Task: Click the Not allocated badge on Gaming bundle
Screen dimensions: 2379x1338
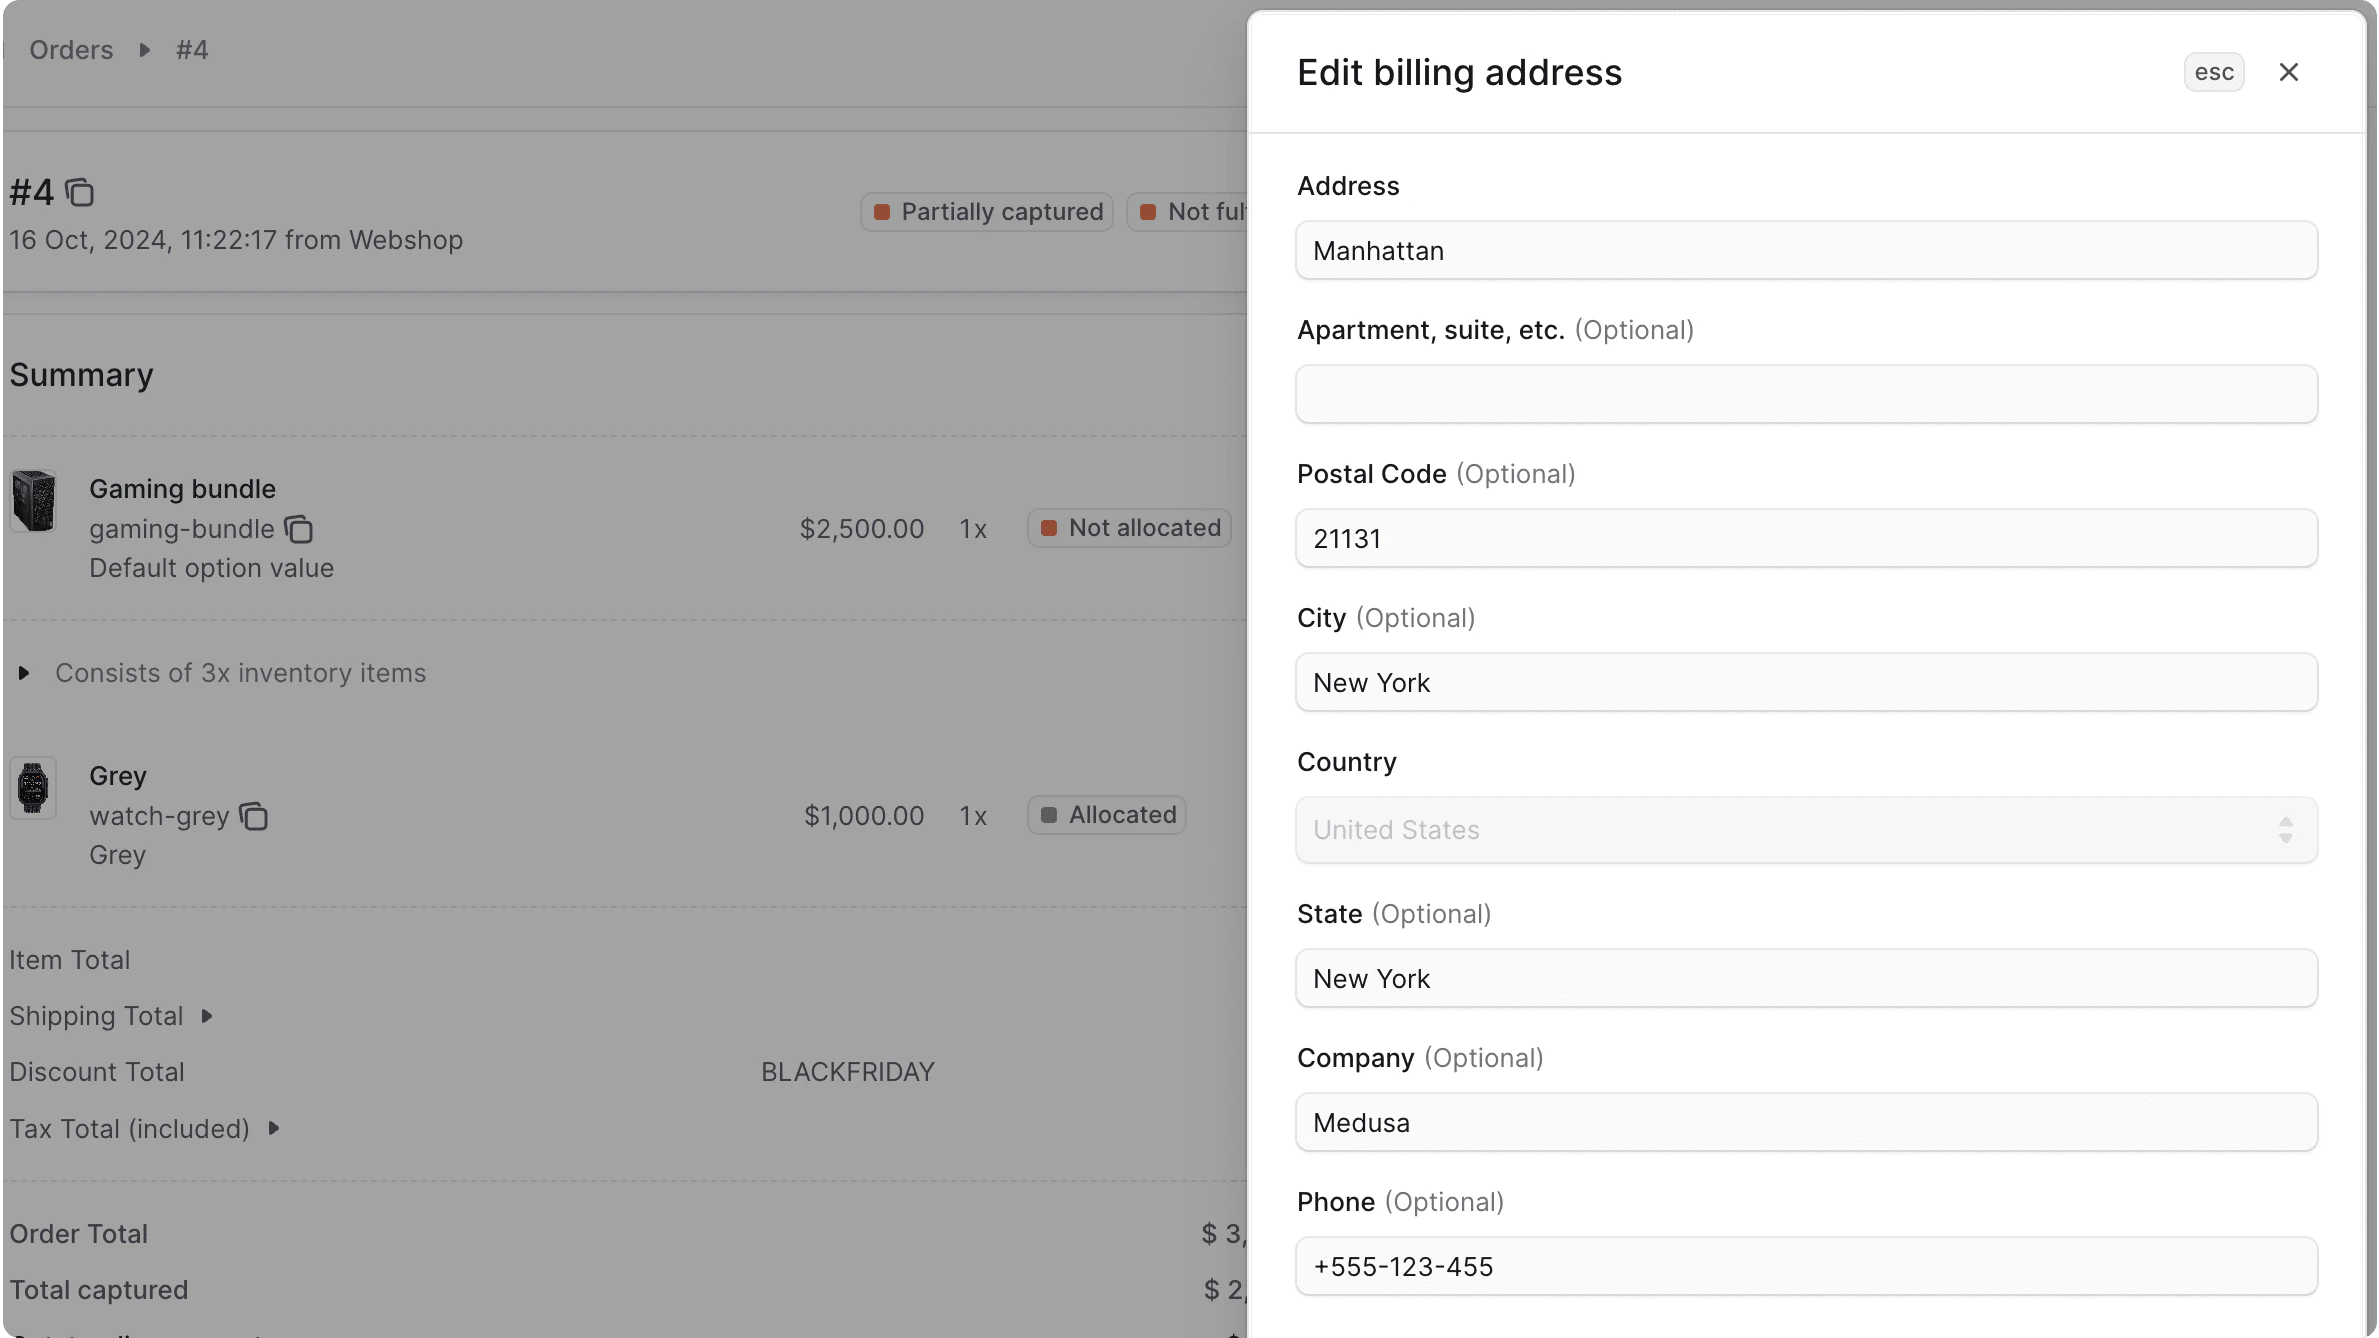Action: coord(1130,527)
